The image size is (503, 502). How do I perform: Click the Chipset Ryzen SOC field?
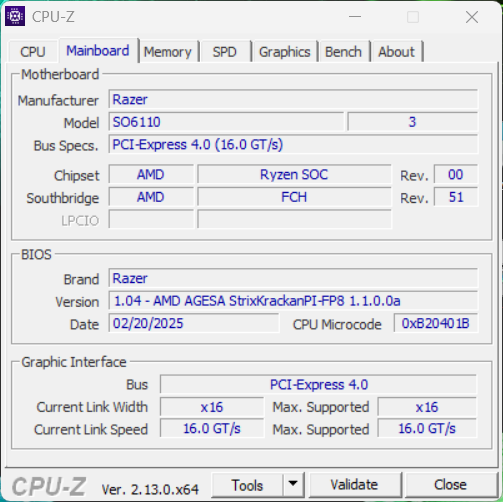coord(294,174)
